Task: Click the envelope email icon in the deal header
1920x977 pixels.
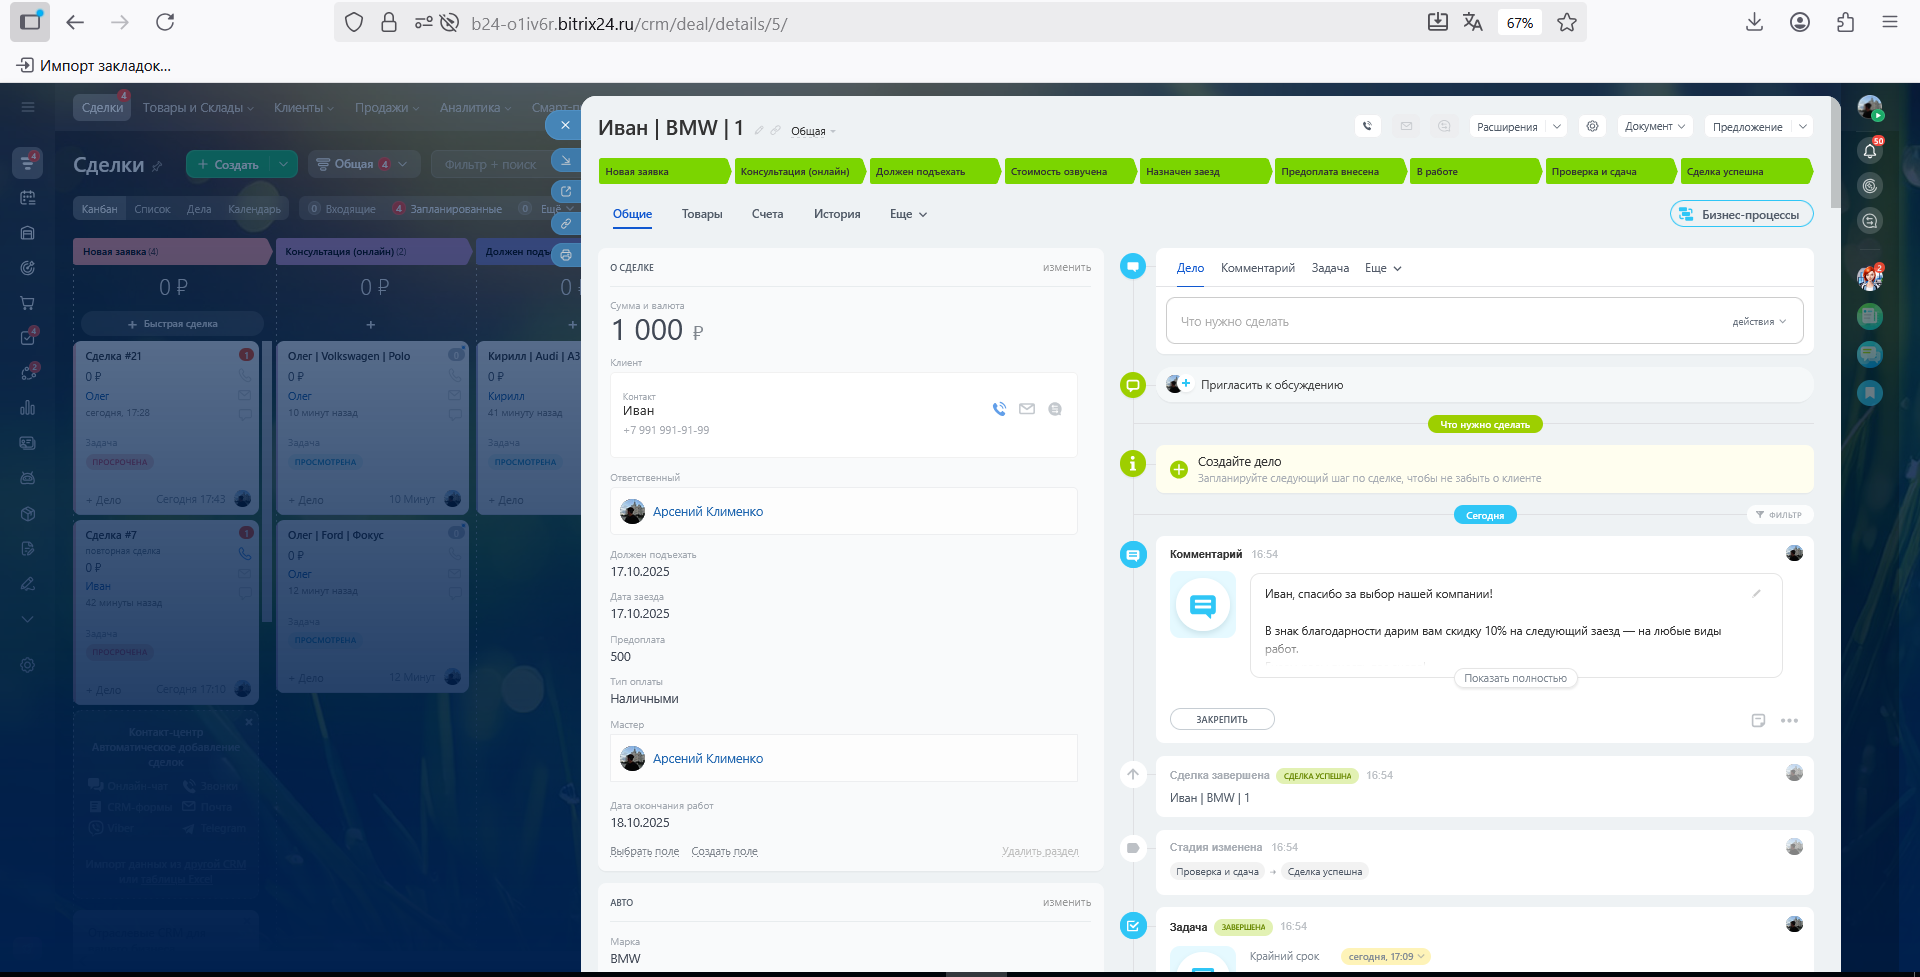Action: coord(1406,126)
